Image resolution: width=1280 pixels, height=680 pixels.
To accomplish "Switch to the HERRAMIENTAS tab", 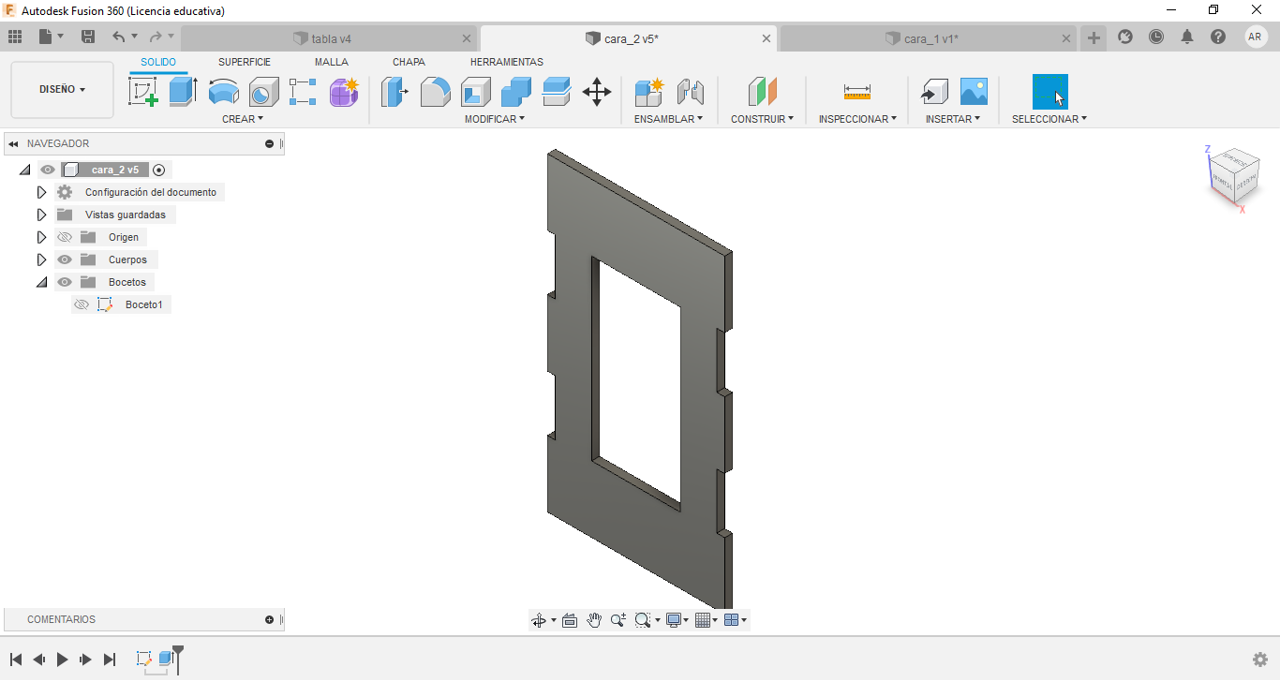I will click(x=506, y=62).
